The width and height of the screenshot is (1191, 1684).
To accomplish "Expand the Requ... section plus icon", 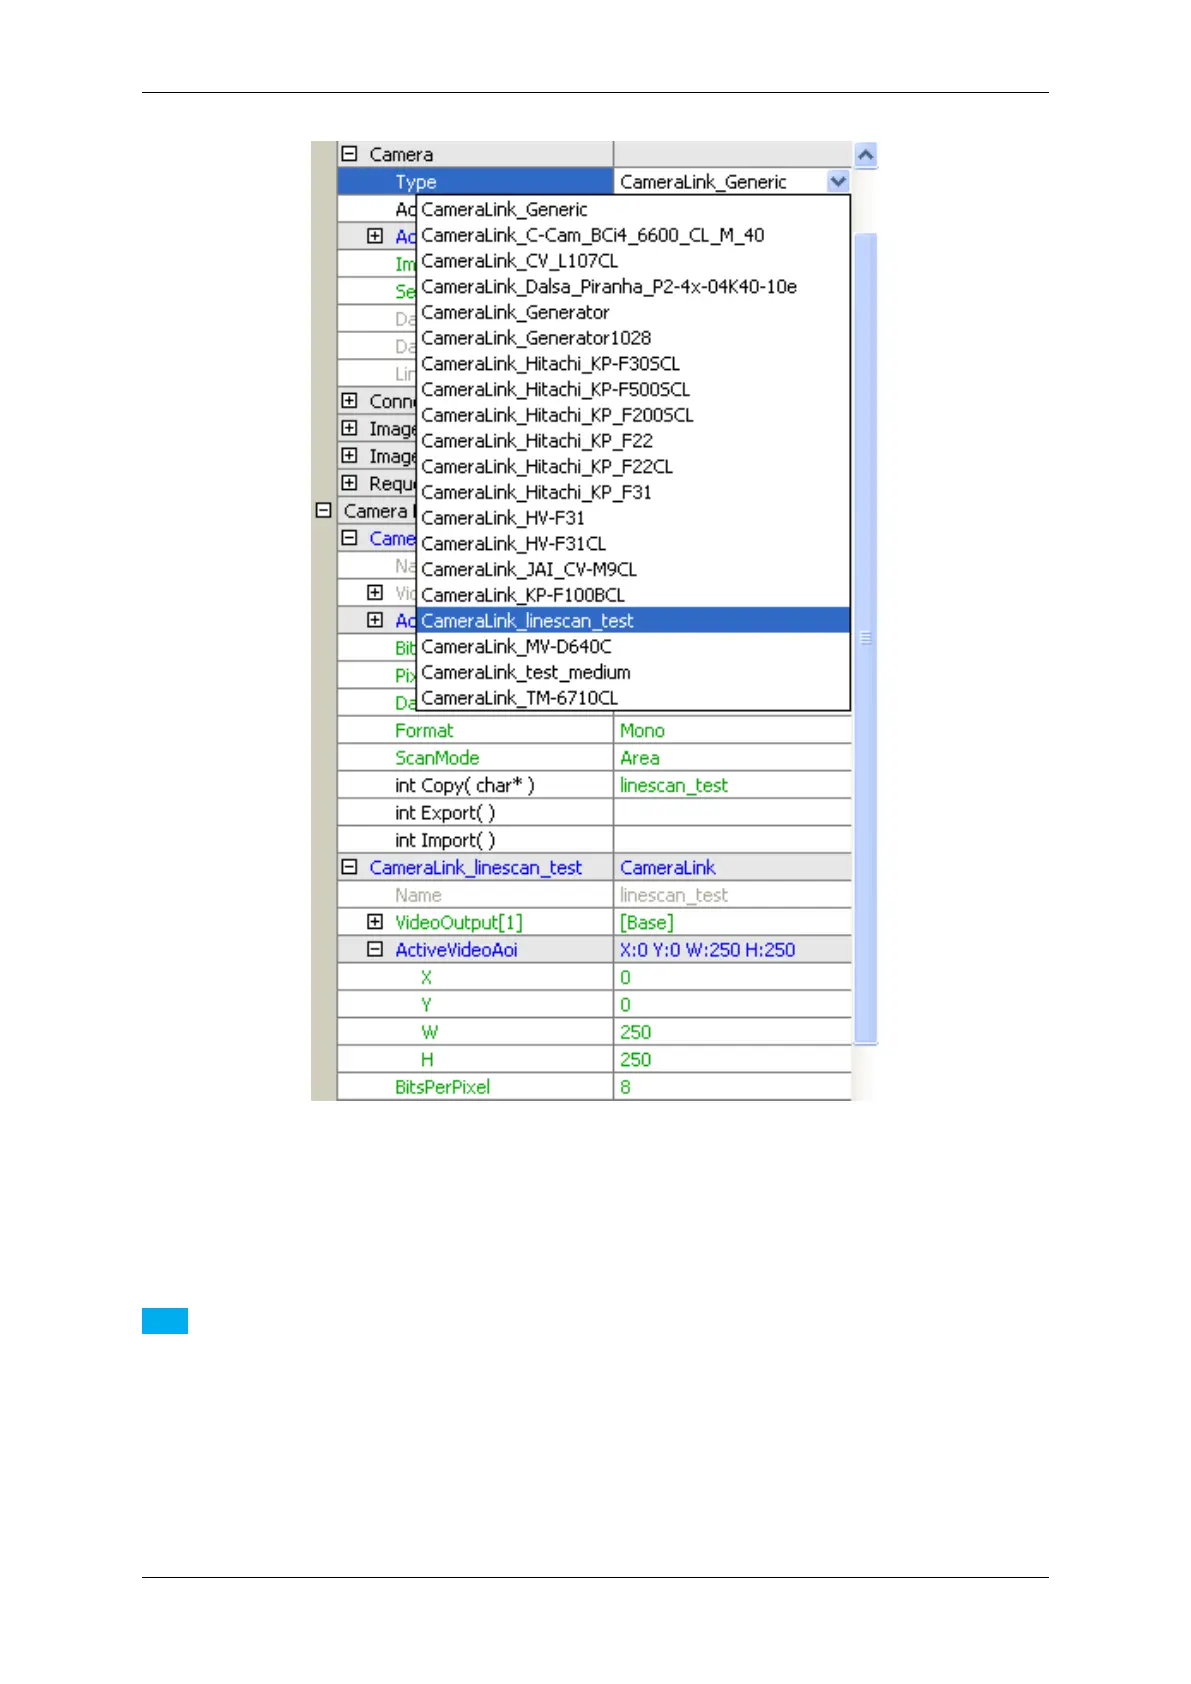I will pyautogui.click(x=349, y=483).
